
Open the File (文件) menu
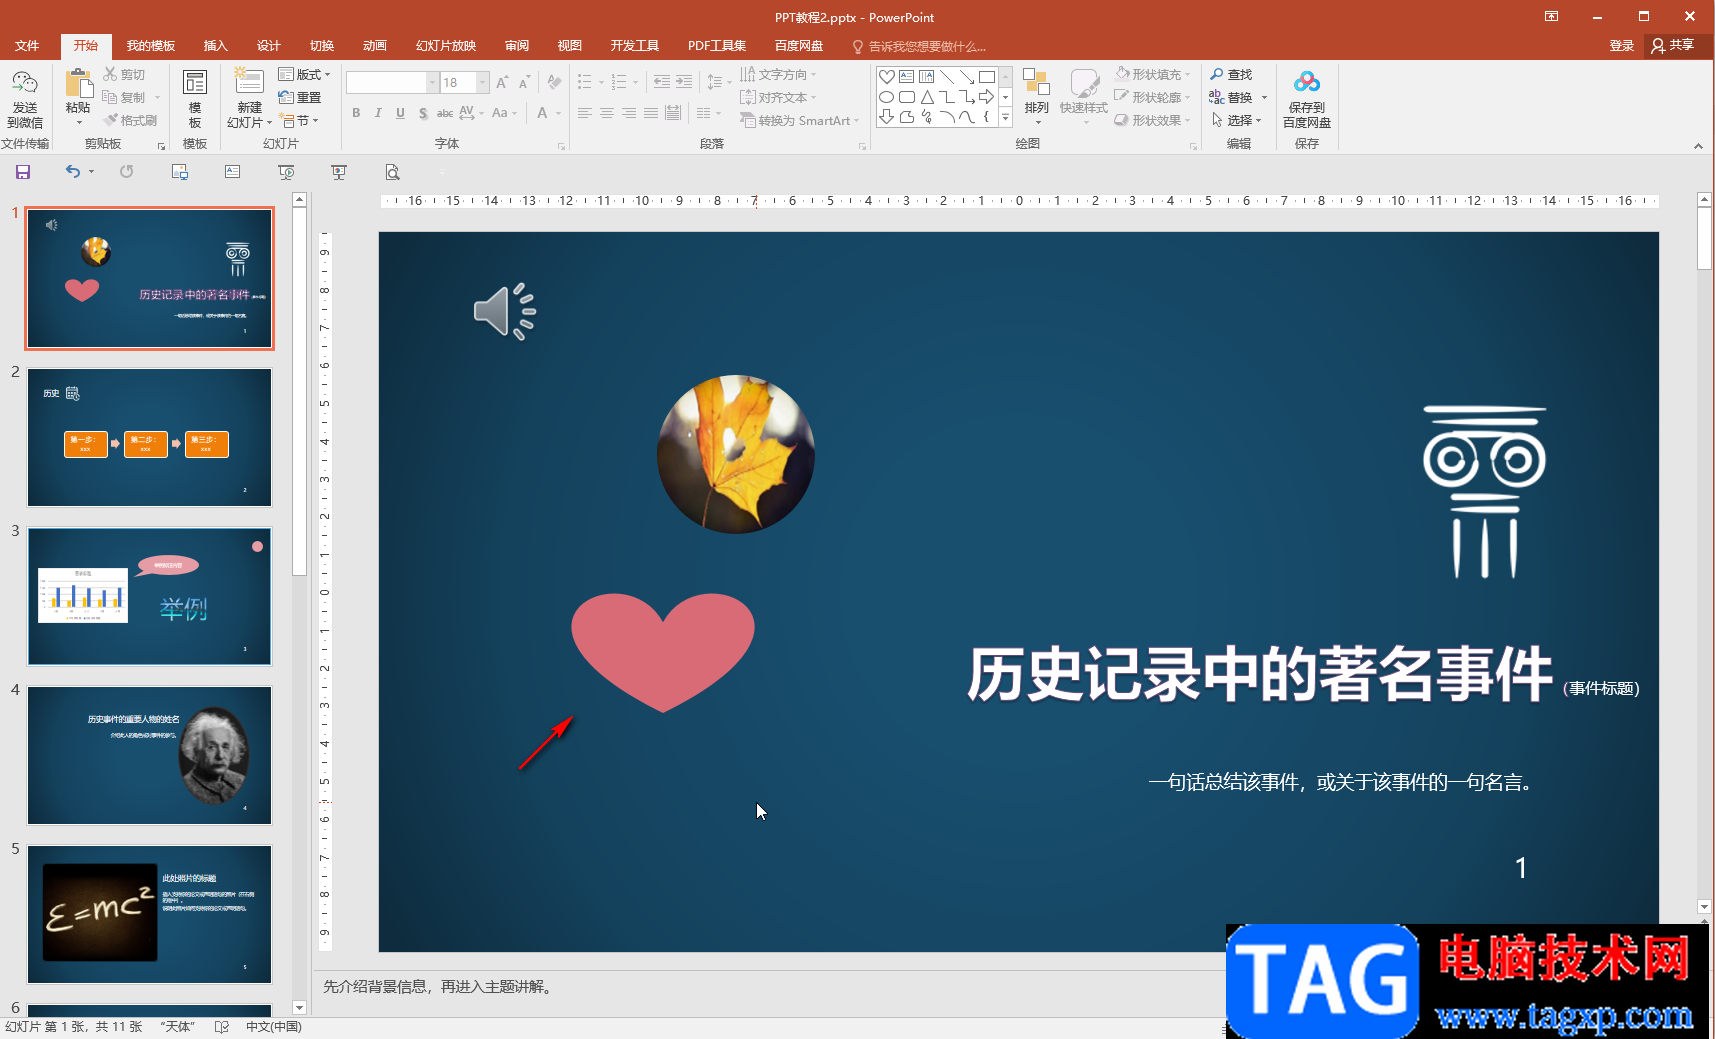[27, 46]
